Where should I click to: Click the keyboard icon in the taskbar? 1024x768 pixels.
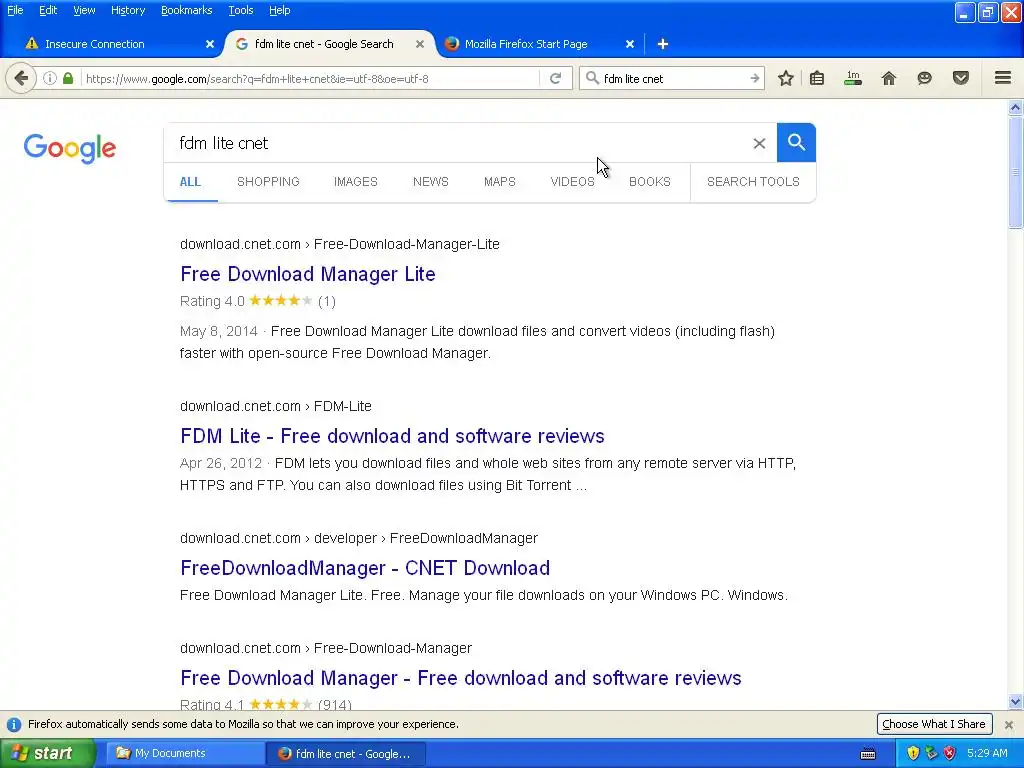pos(868,754)
